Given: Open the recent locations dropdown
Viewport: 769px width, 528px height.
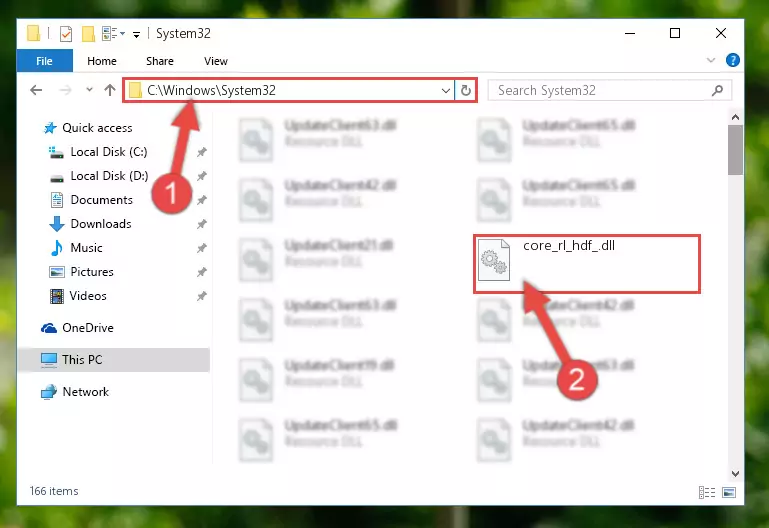Looking at the screenshot, I should 89,90.
